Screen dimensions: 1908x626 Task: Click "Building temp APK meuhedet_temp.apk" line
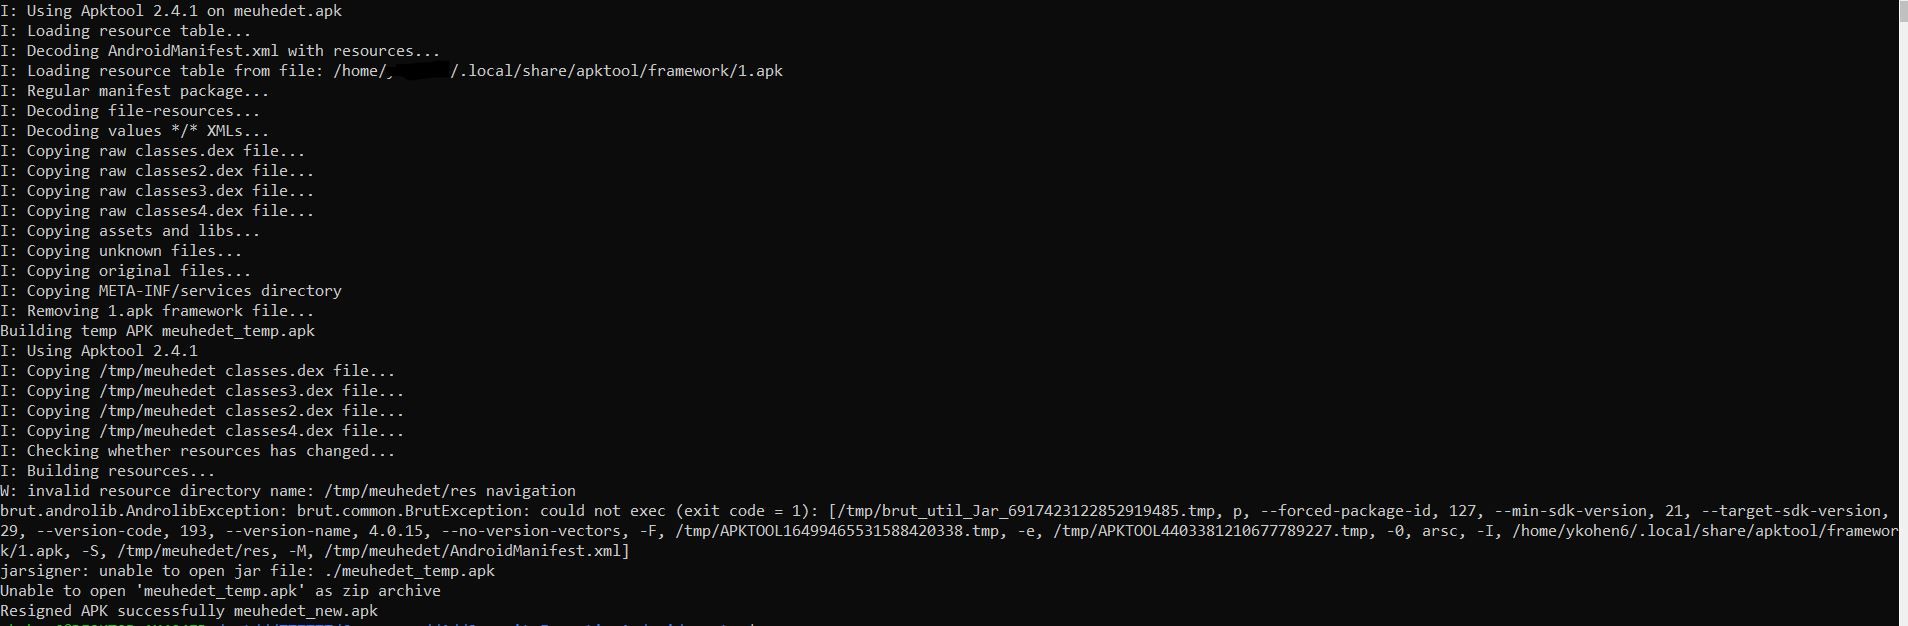(157, 331)
